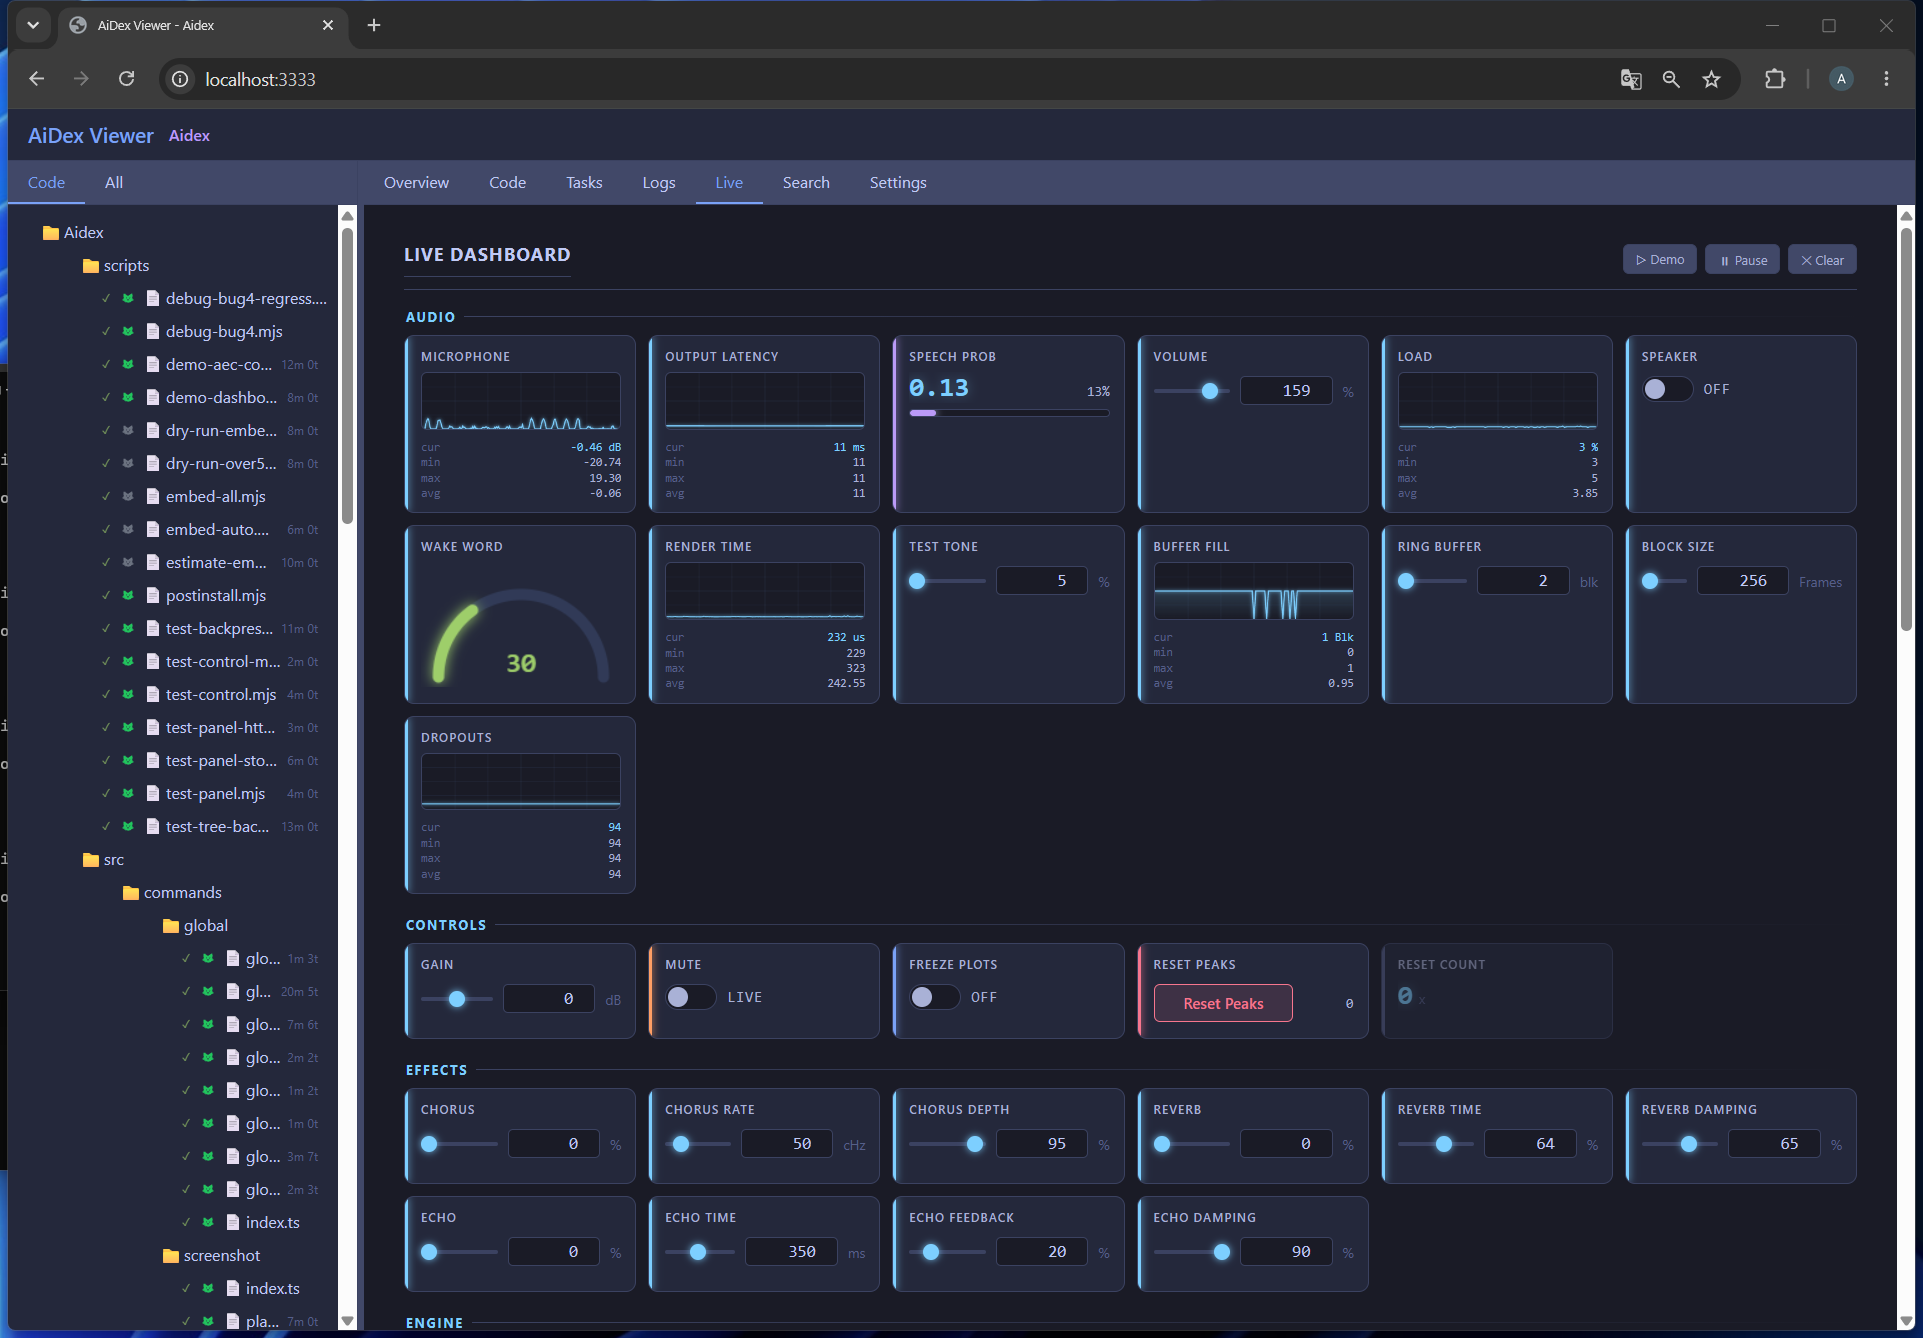Screen dimensions: 1923x1338
Task: View site information icon beside localhost:3333
Action: 180,79
